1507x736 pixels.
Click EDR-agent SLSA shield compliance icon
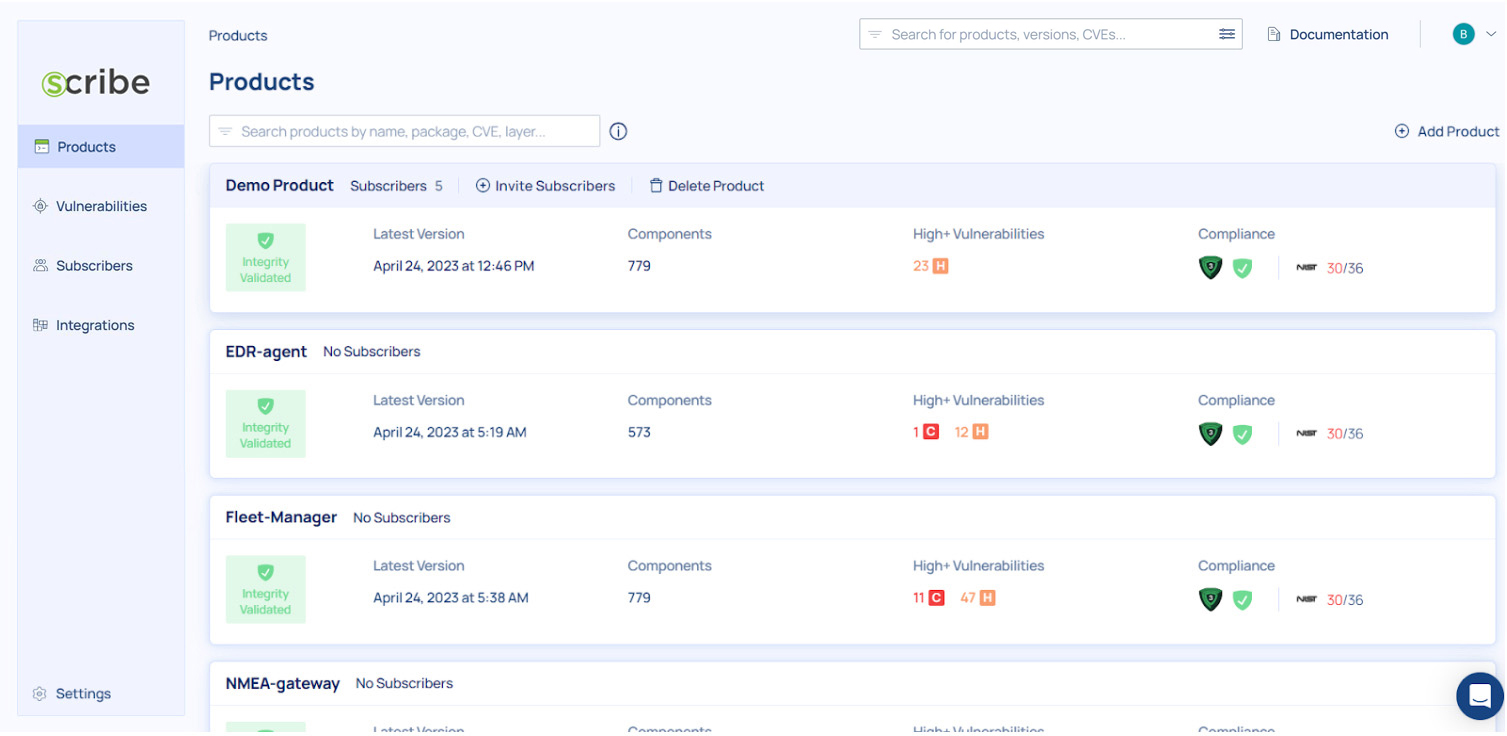pos(1211,434)
